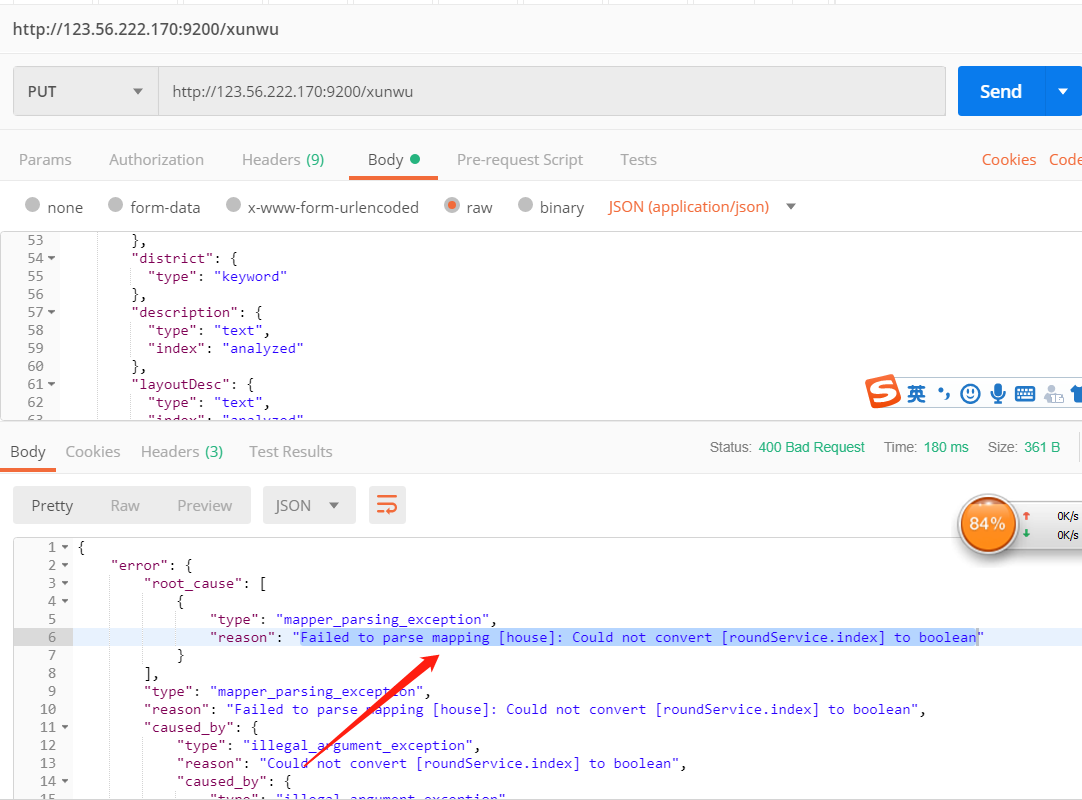Open the Tests tab

[638, 159]
